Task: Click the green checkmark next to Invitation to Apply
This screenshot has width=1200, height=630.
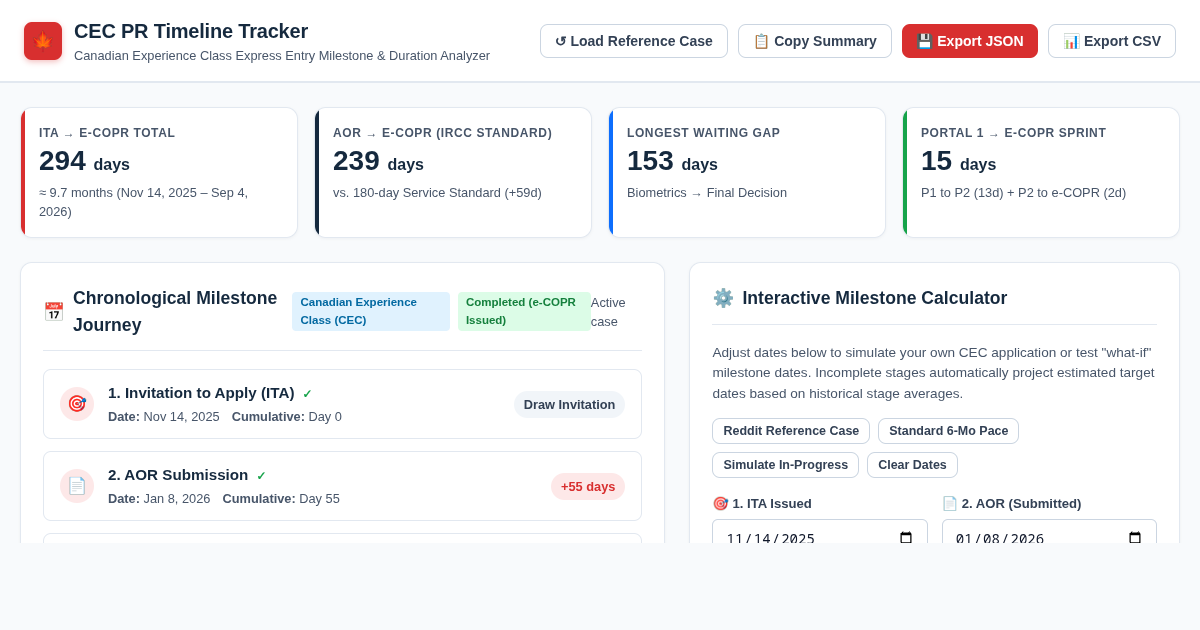Action: [x=307, y=394]
